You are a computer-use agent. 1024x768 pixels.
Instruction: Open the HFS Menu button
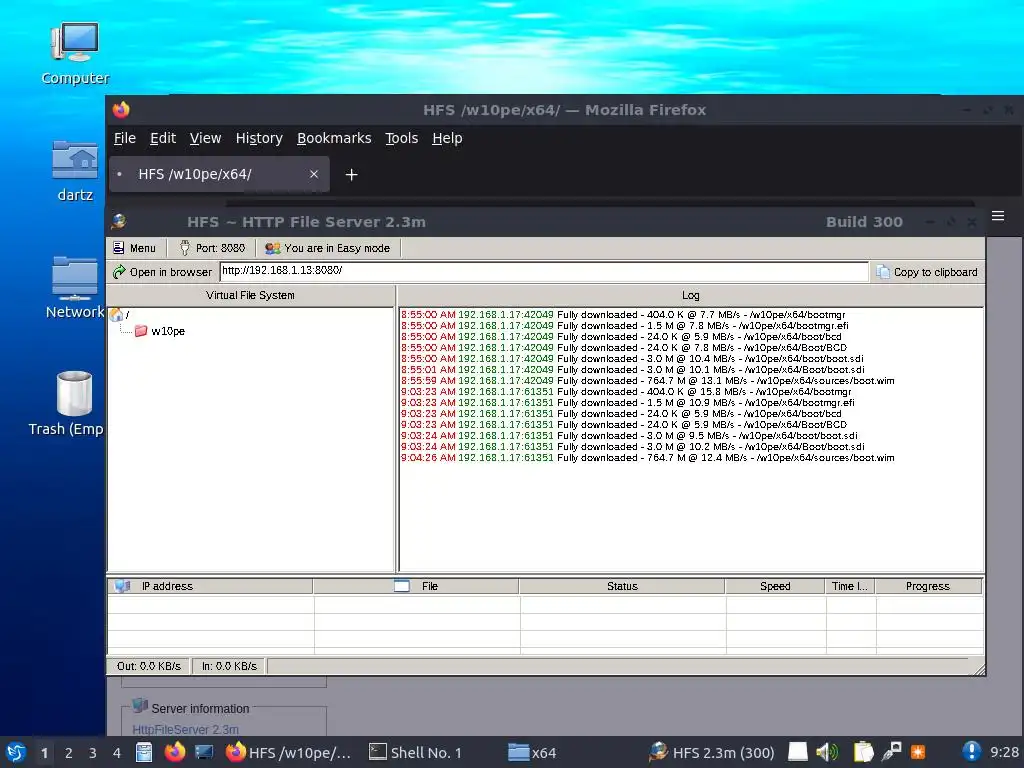point(135,248)
